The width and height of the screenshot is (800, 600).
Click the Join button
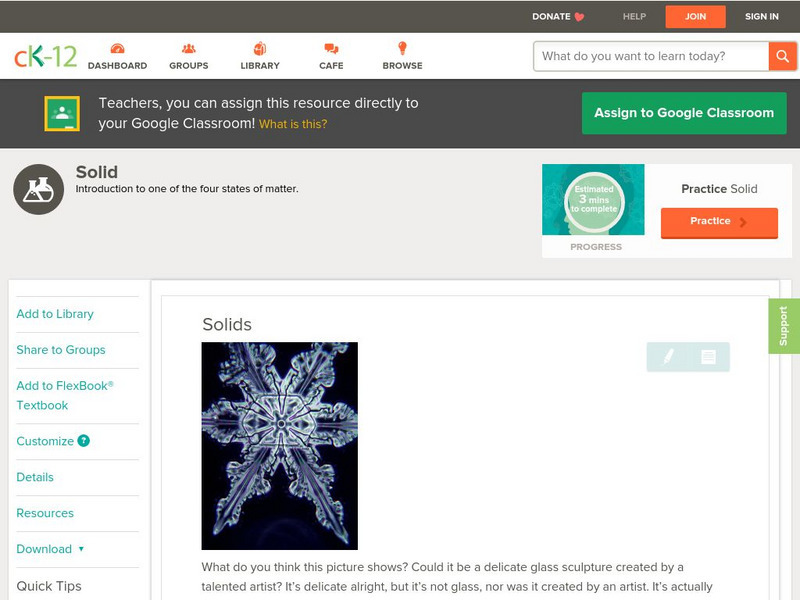(695, 17)
